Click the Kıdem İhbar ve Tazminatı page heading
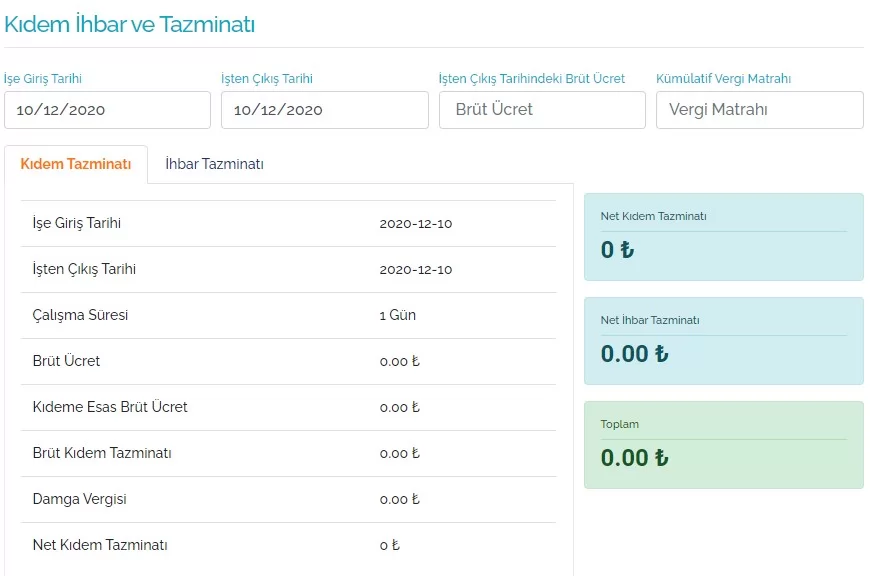Viewport: 879px width, 576px height. [130, 25]
